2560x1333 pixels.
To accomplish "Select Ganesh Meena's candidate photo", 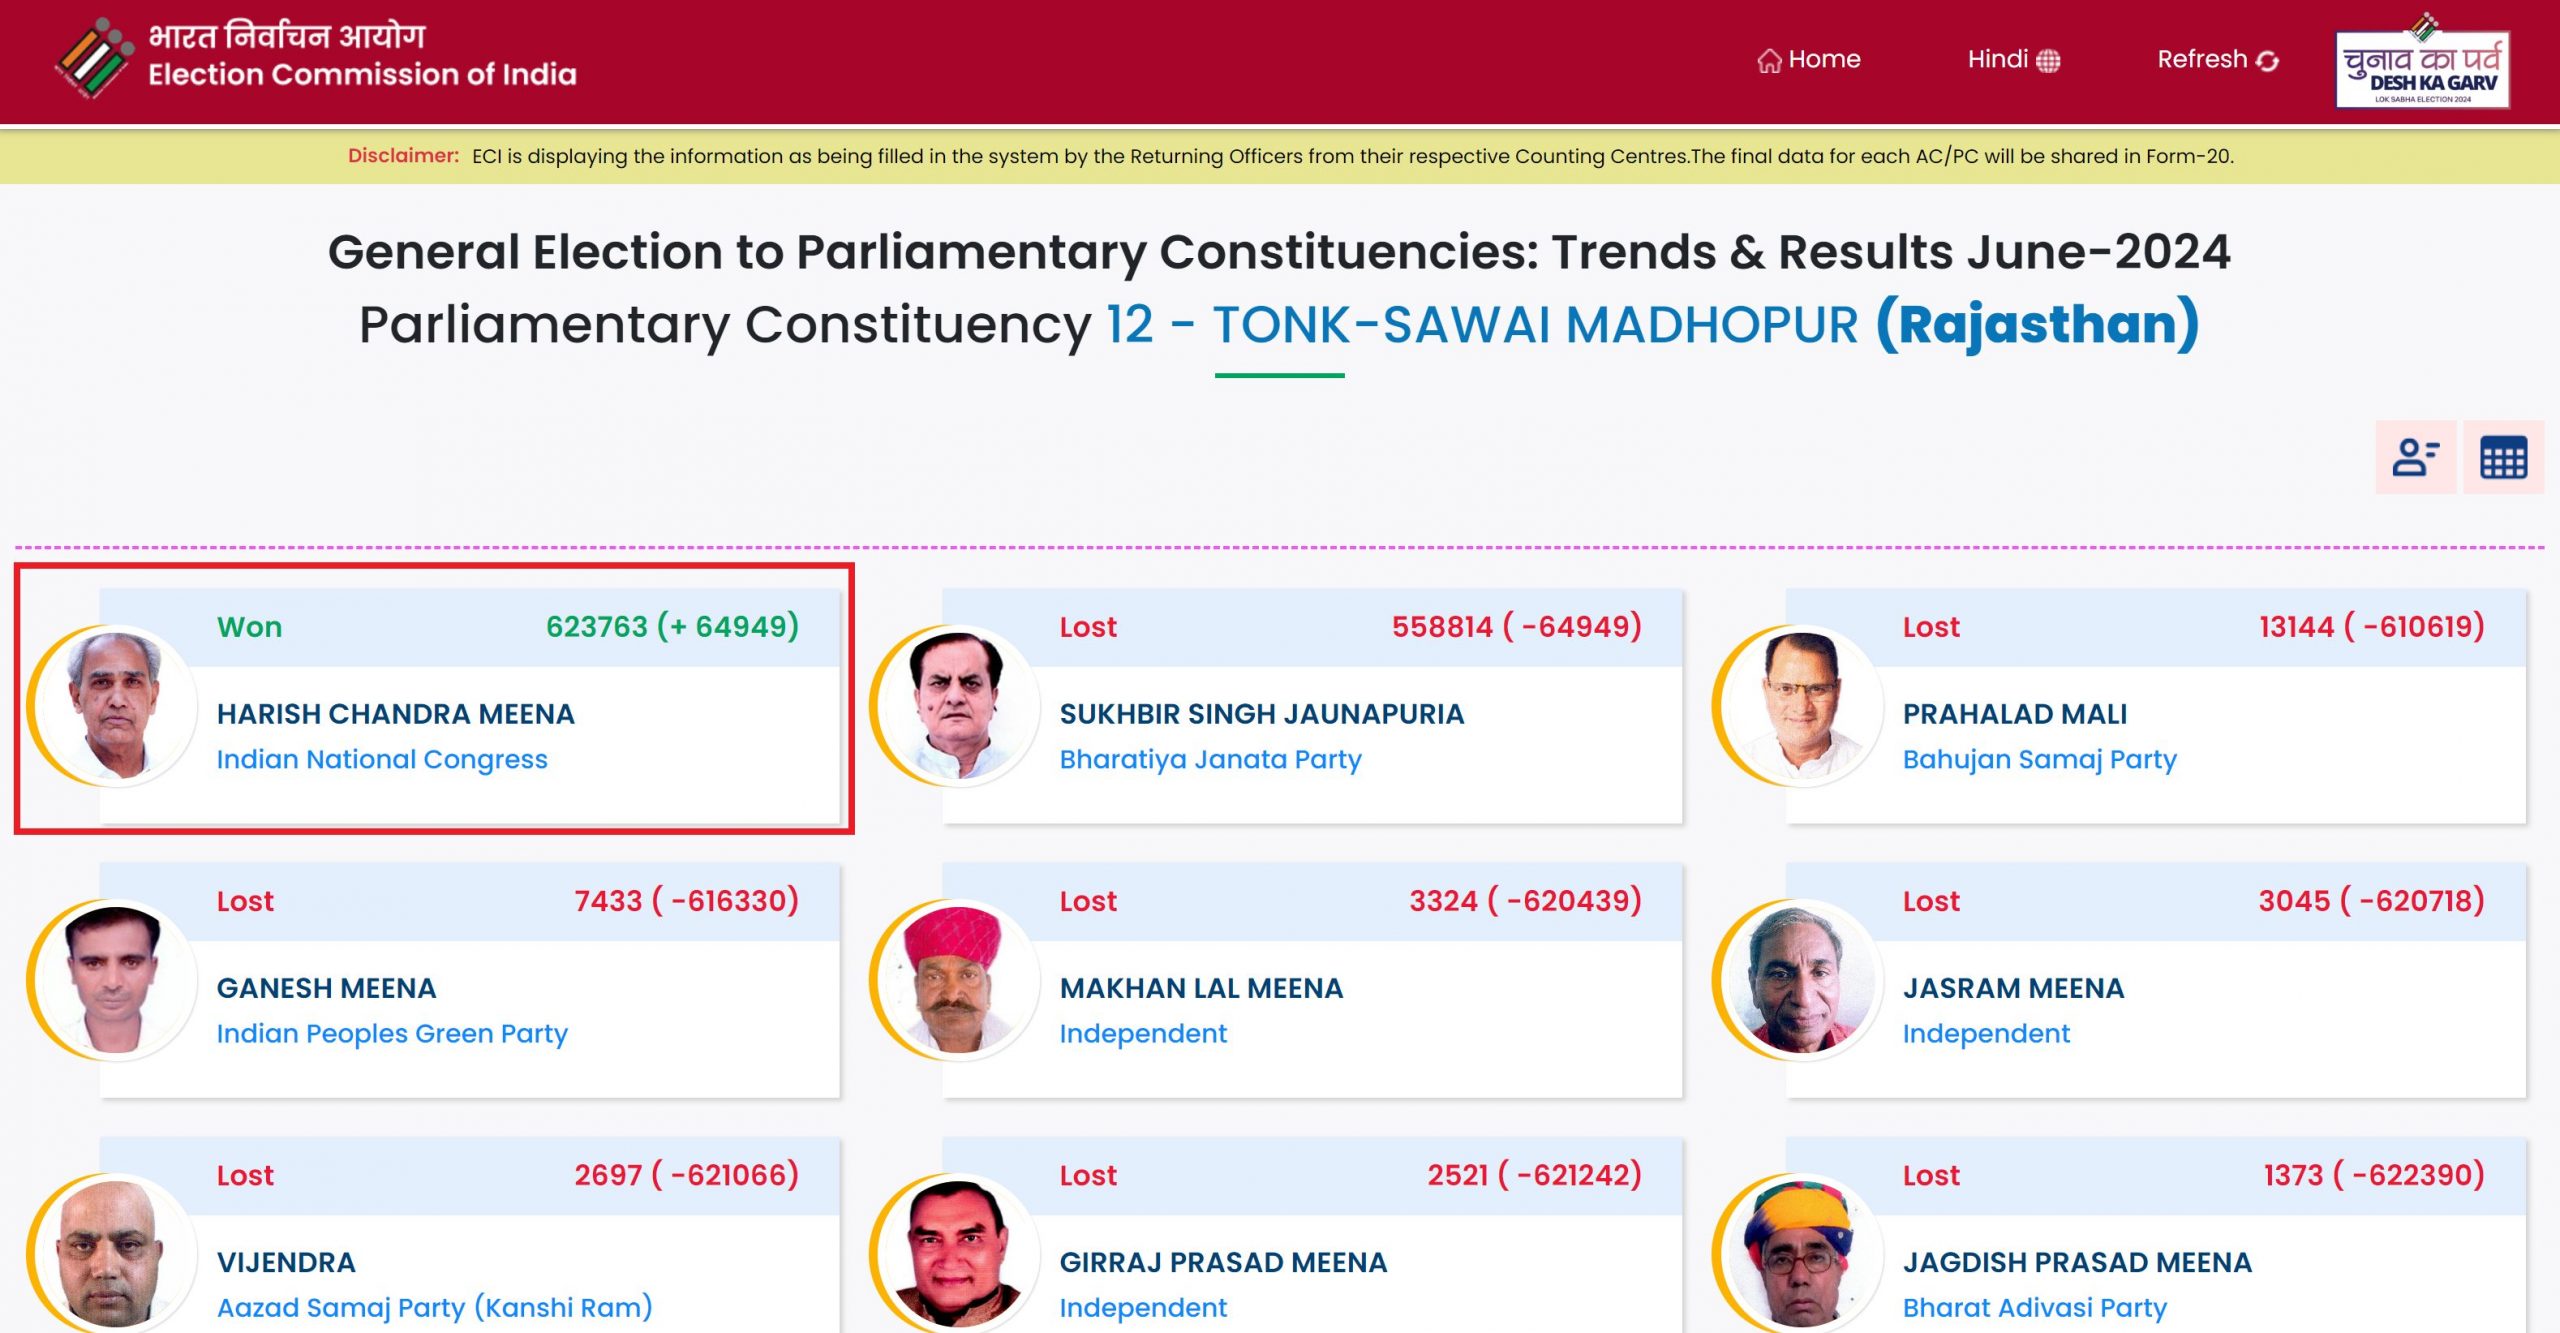I will pyautogui.click(x=116, y=980).
